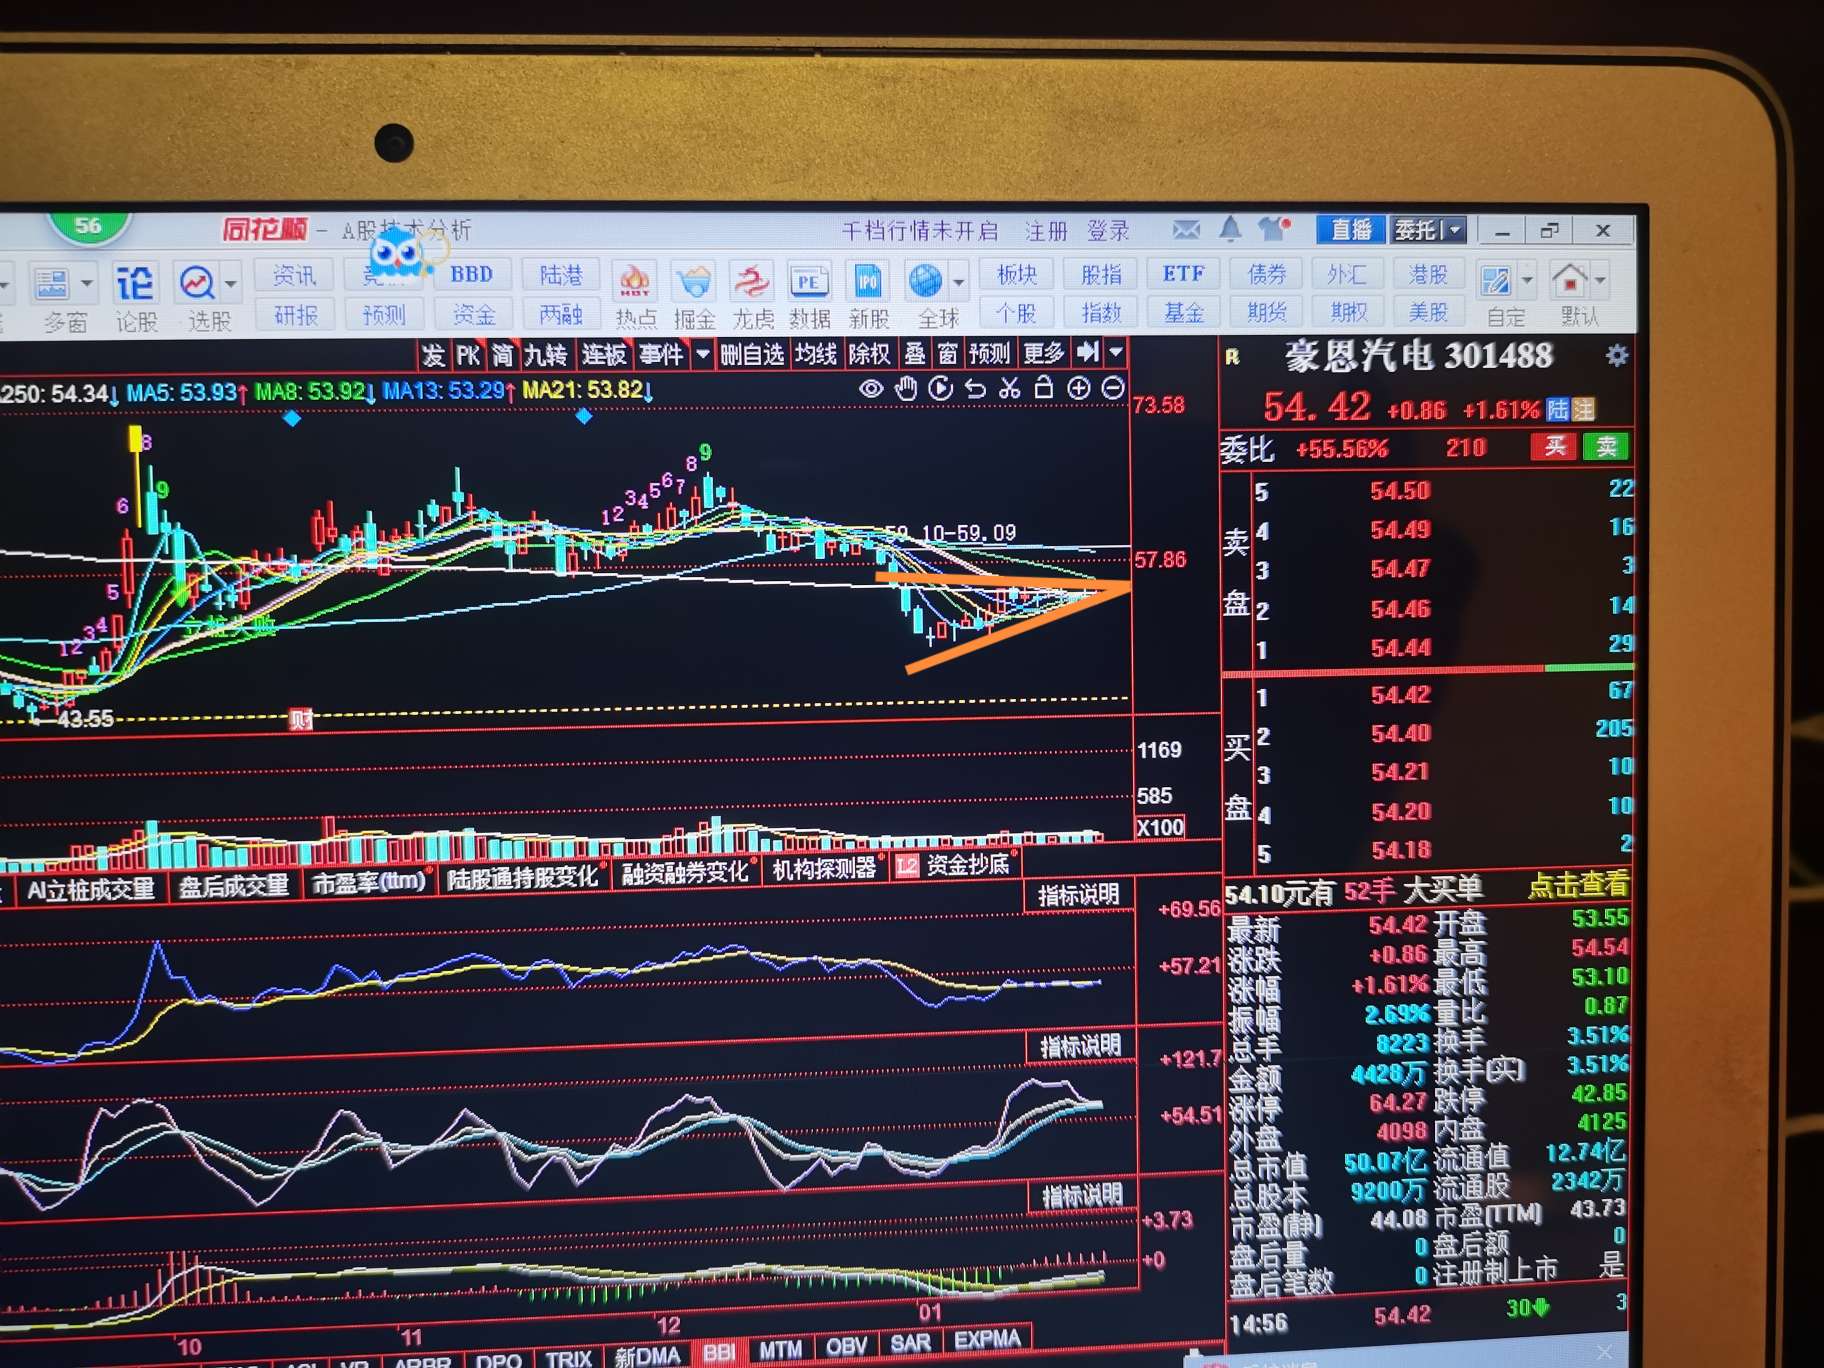Toggle the 窗 window button in chart toolbar
The width and height of the screenshot is (1824, 1368).
pyautogui.click(x=948, y=353)
